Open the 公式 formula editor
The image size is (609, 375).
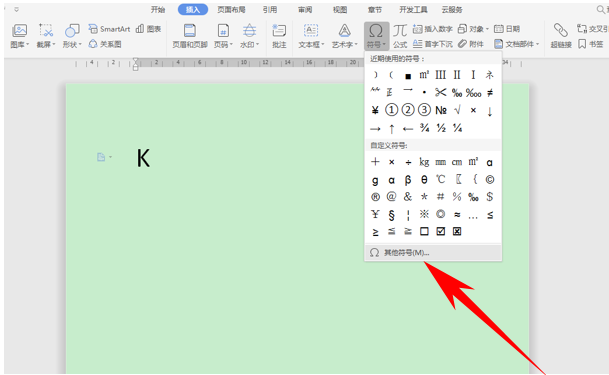tap(400, 36)
